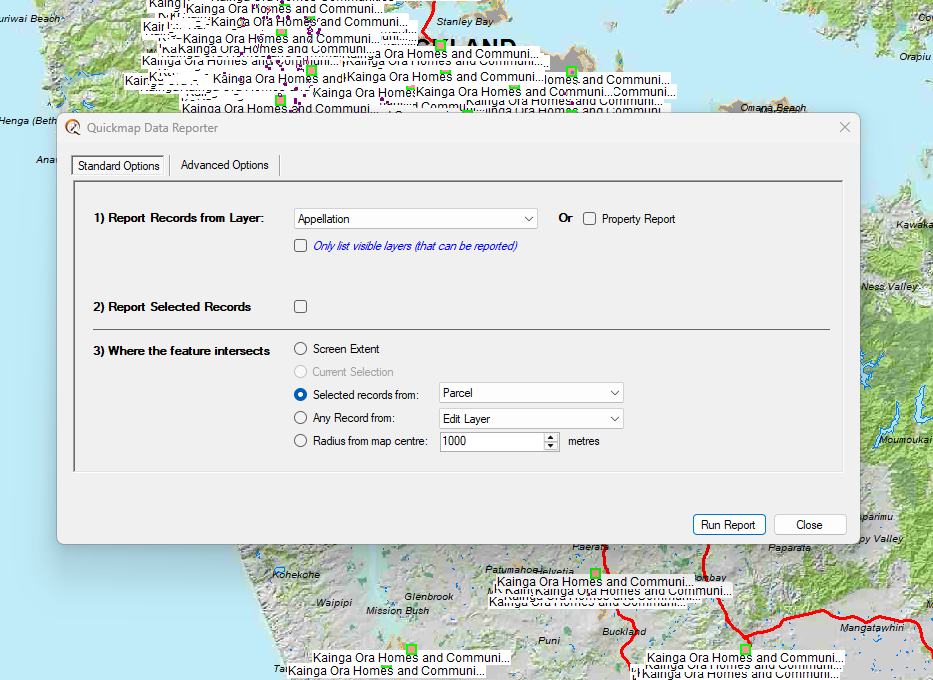This screenshot has height=680, width=933.
Task: Select the Standard Options tab
Action: tap(119, 166)
